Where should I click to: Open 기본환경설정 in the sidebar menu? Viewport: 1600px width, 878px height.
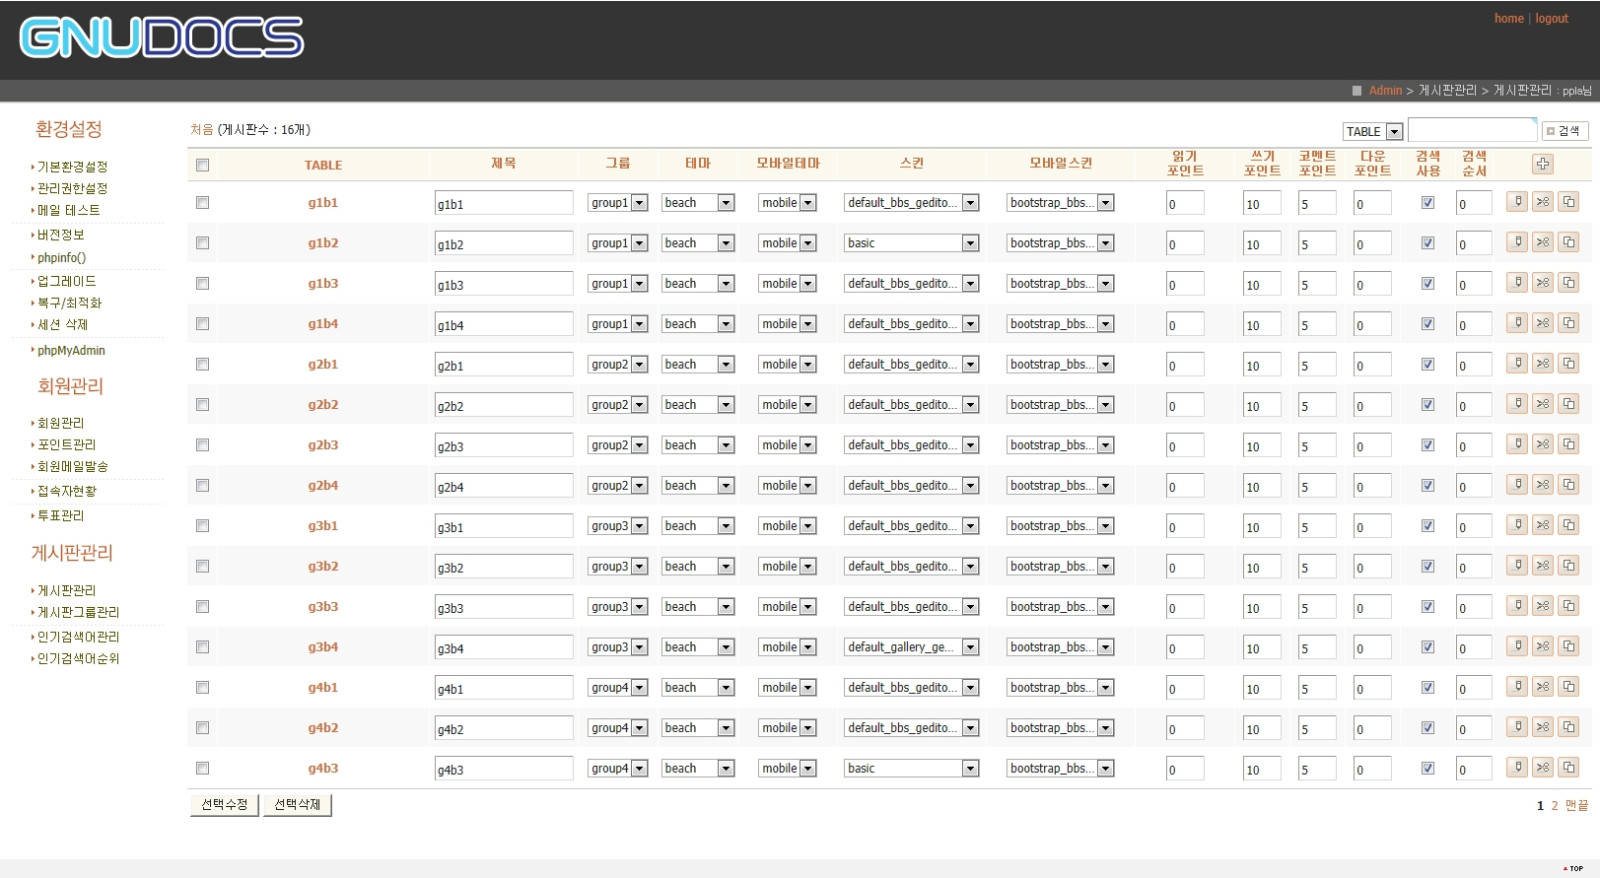click(x=72, y=167)
